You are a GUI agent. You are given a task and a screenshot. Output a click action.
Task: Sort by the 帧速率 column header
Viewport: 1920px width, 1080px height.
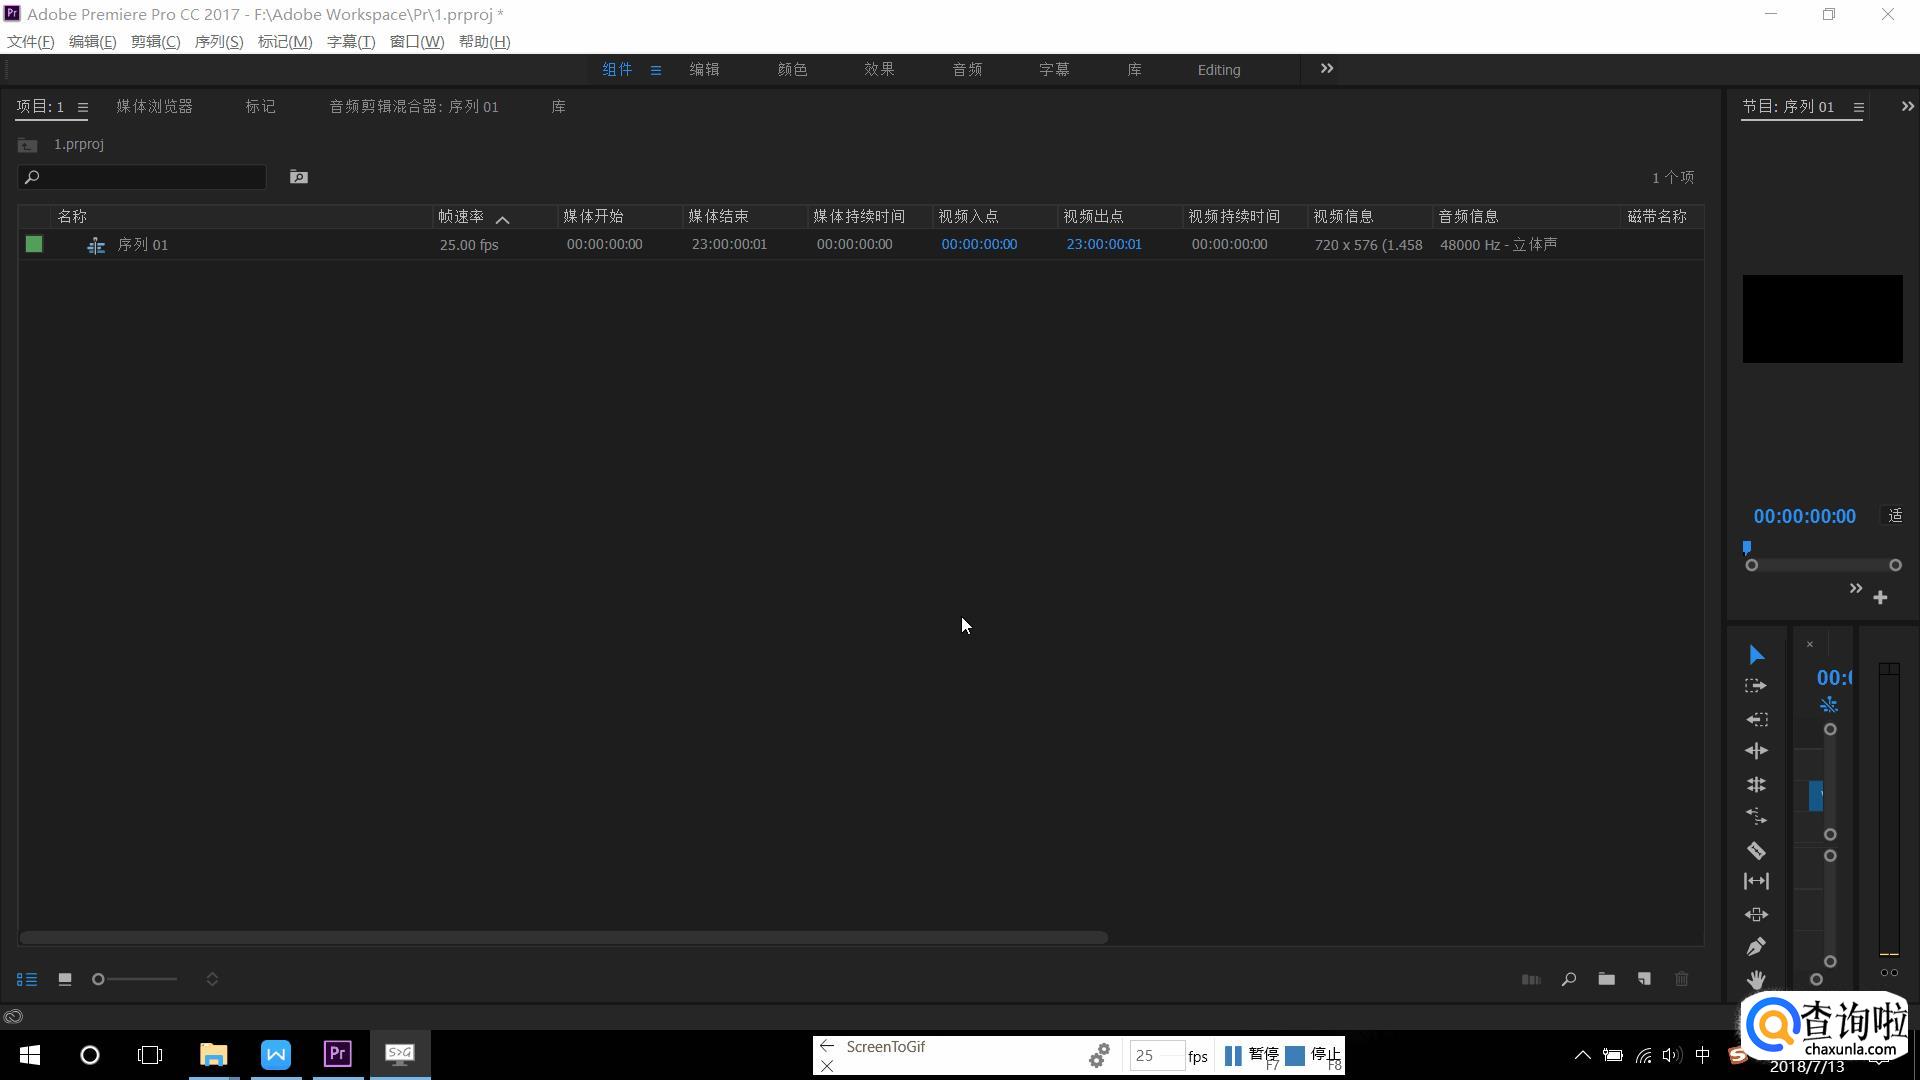pos(462,217)
